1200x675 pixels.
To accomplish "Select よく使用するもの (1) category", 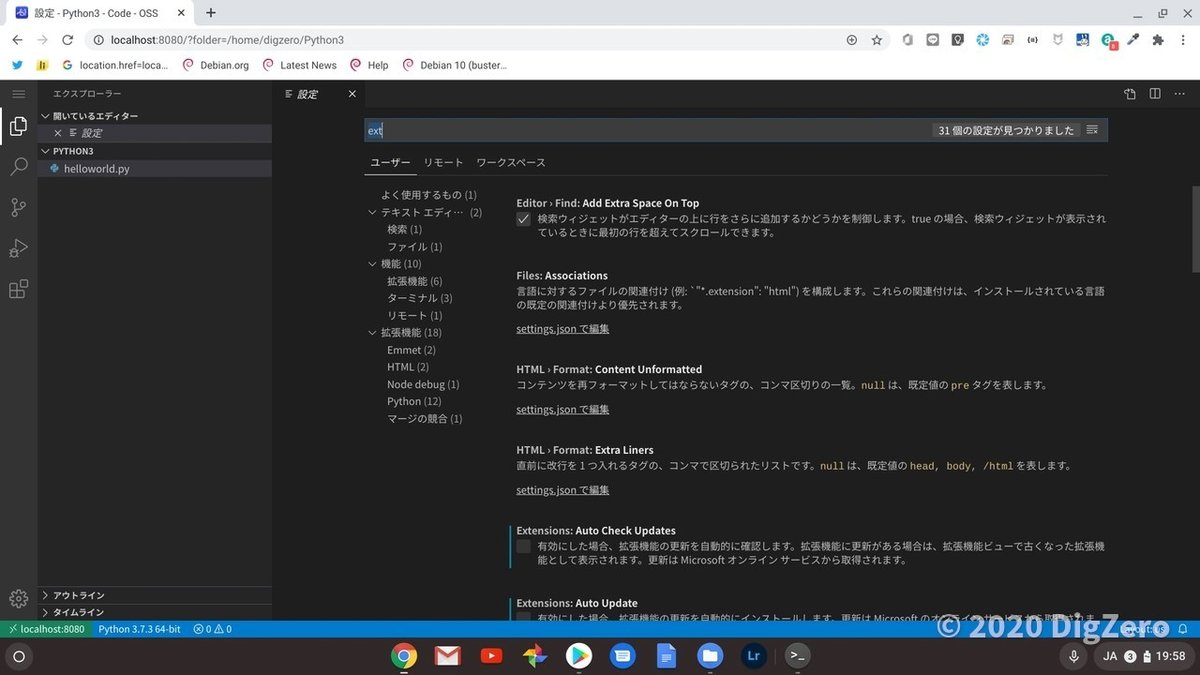I will (429, 195).
